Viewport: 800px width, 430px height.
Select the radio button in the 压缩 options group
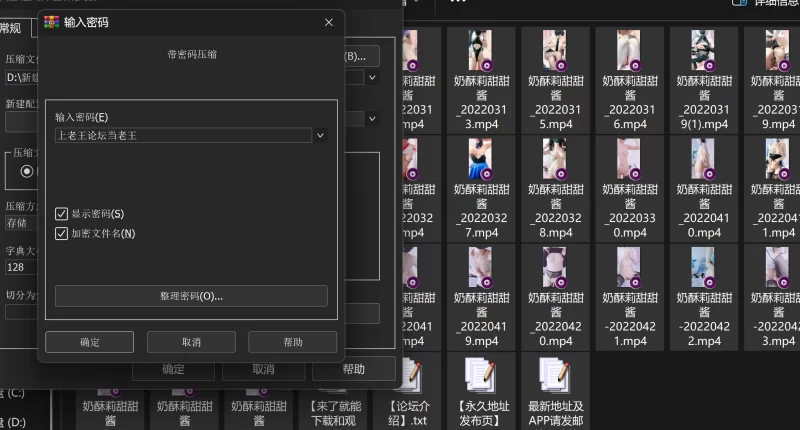coord(27,171)
